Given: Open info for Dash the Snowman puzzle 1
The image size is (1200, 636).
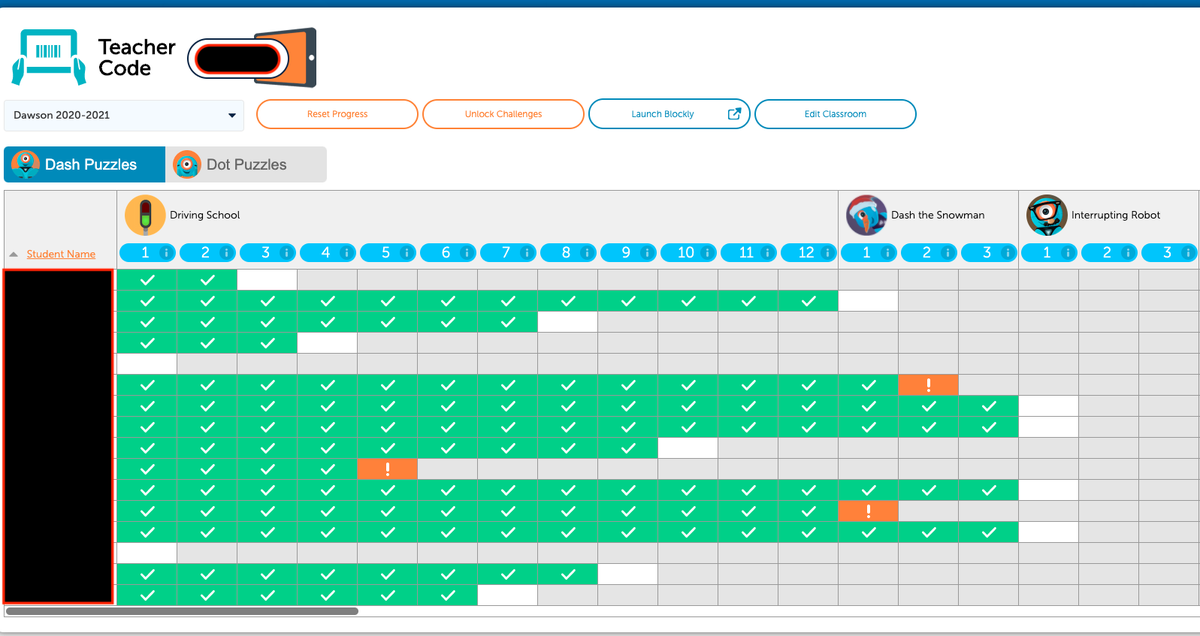Looking at the screenshot, I should [886, 253].
